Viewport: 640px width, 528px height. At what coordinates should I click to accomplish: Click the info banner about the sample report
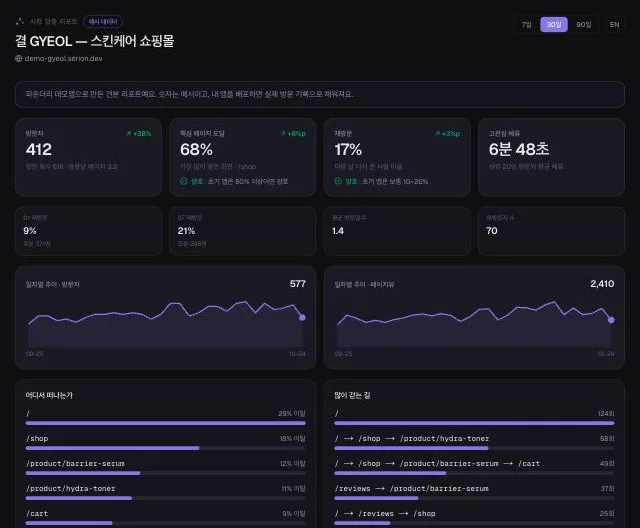(x=320, y=94)
